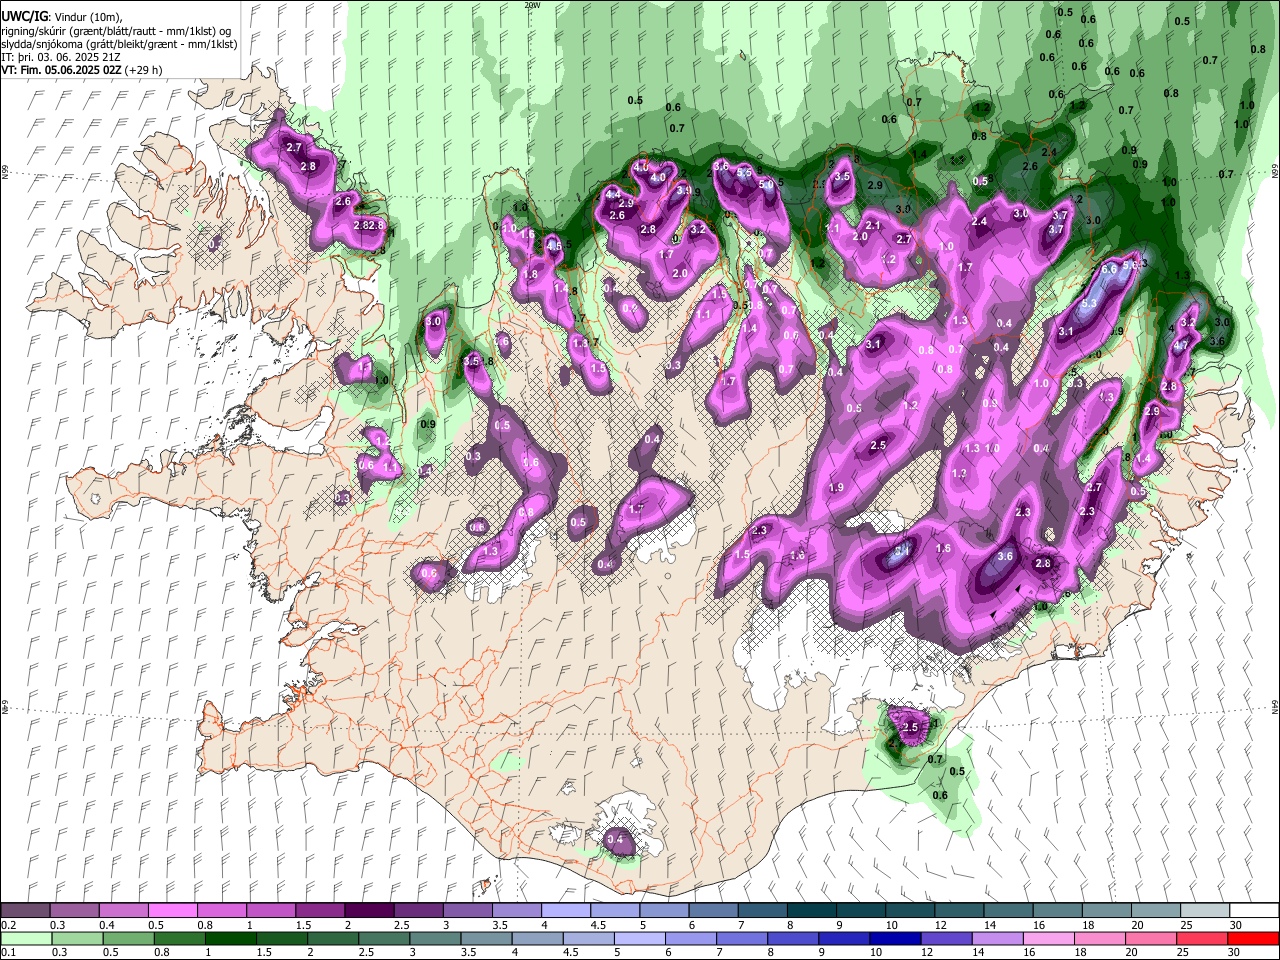
Task: Click the '(+29 h)' forecast offset text
Action: [x=142, y=70]
